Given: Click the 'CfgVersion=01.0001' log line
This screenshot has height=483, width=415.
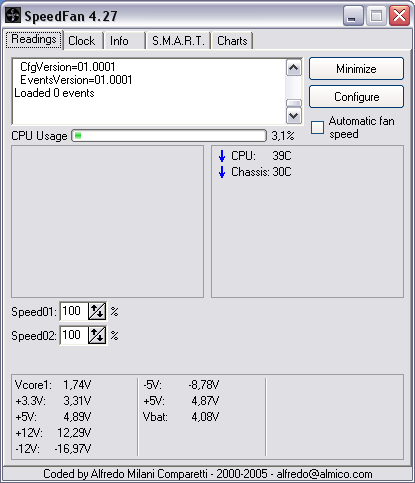Looking at the screenshot, I should [68, 67].
